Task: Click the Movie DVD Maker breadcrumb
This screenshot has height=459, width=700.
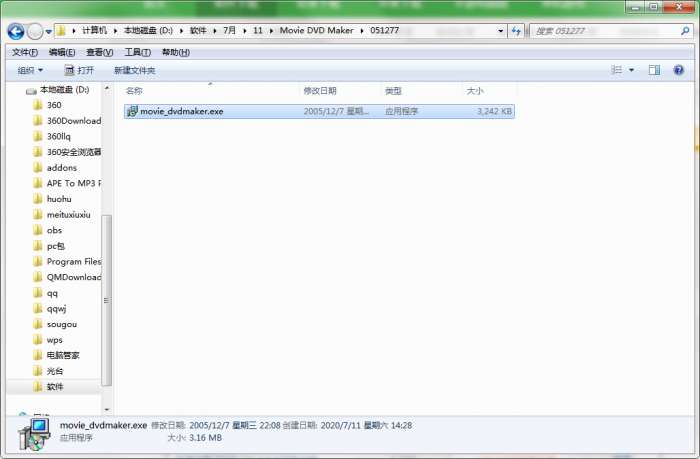Action: click(x=316, y=30)
